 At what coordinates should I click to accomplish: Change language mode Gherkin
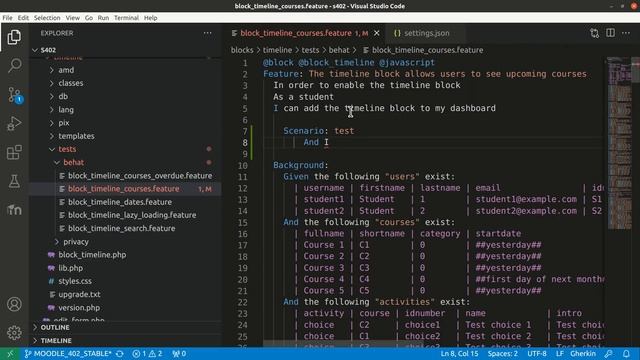point(583,353)
